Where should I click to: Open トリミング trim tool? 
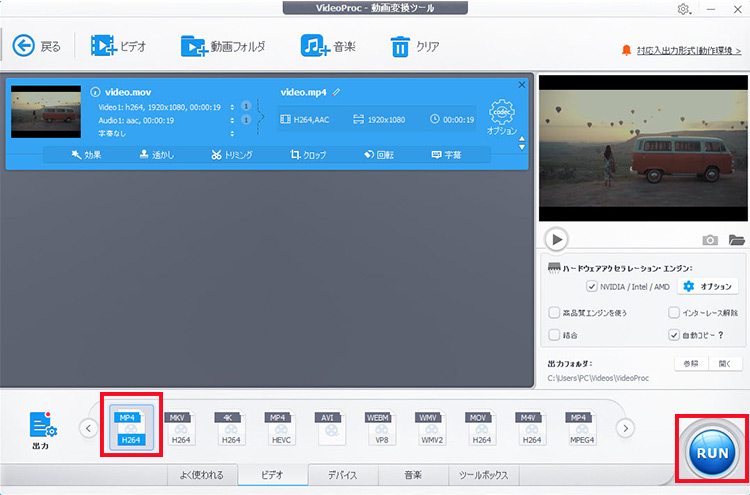[x=232, y=154]
